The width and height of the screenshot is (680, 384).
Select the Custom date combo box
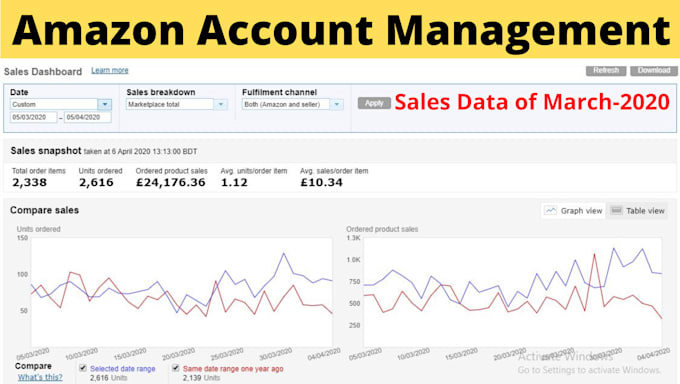click(61, 105)
